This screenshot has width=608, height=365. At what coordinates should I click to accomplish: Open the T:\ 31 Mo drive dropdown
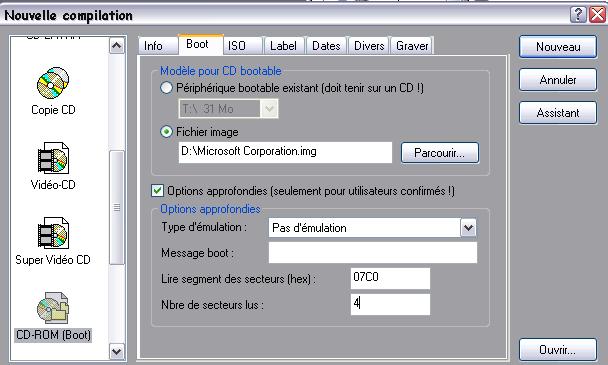pyautogui.click(x=269, y=109)
